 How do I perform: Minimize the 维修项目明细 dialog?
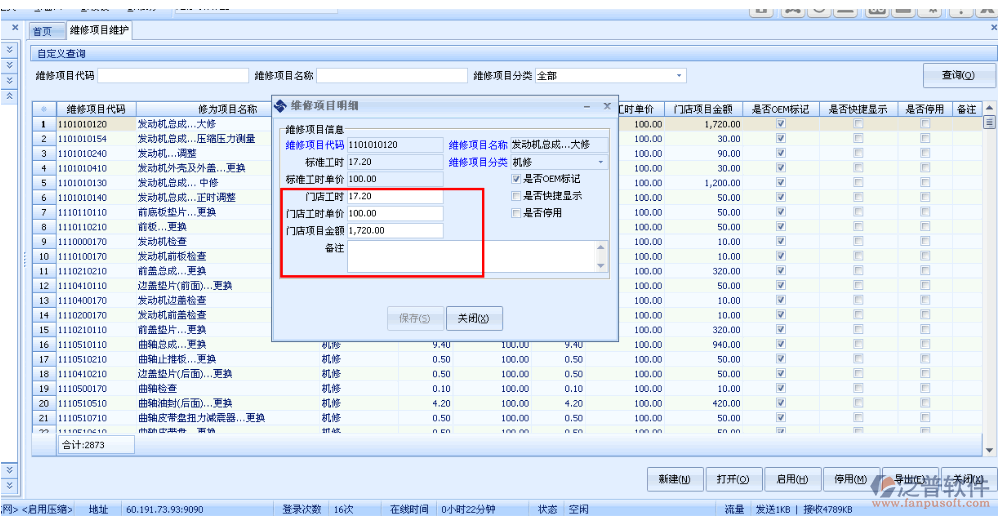590,105
